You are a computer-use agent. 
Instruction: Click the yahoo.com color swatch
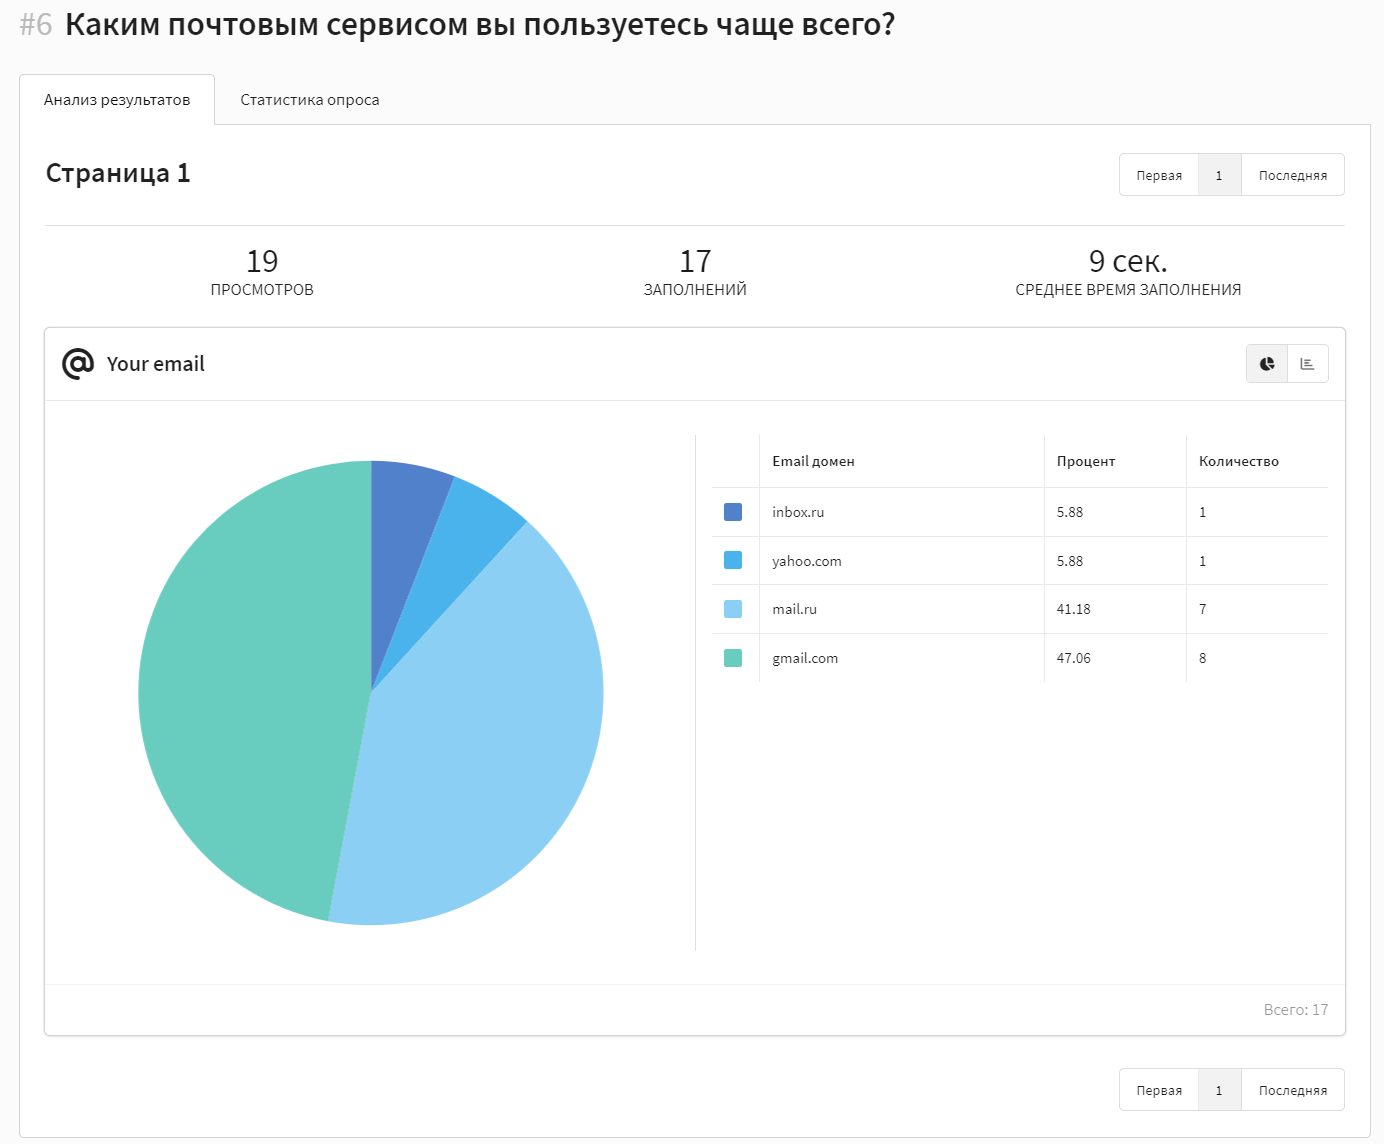733,560
